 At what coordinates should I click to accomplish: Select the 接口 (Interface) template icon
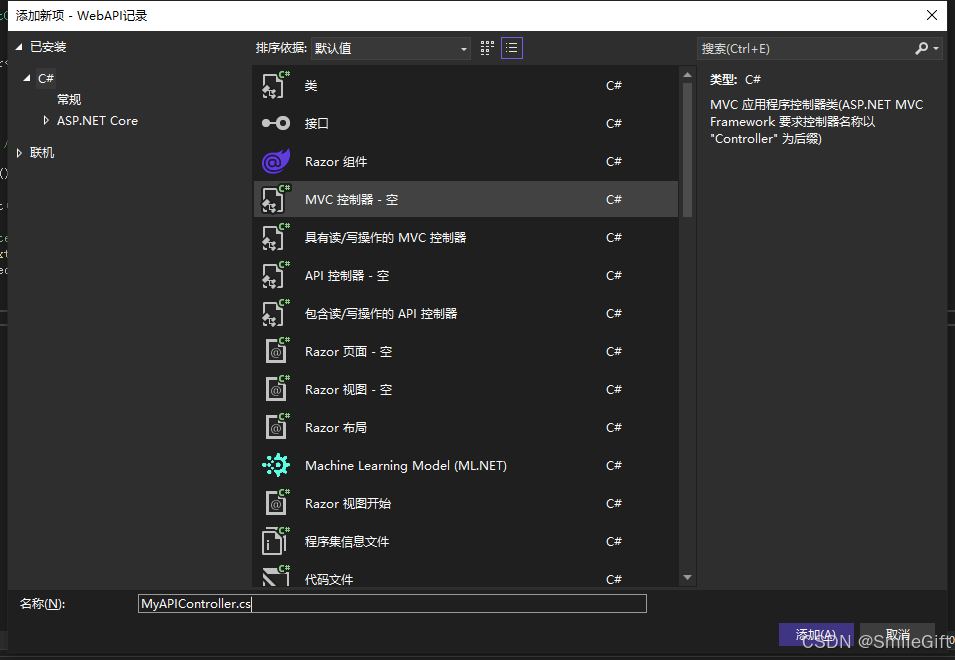point(275,124)
